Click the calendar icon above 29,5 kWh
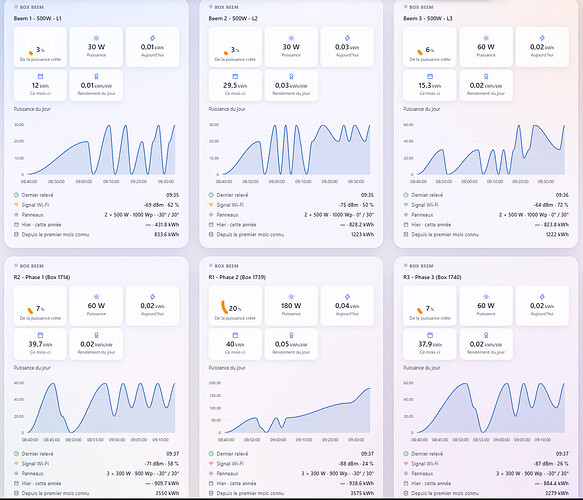This screenshot has height=500, width=583. 235,76
